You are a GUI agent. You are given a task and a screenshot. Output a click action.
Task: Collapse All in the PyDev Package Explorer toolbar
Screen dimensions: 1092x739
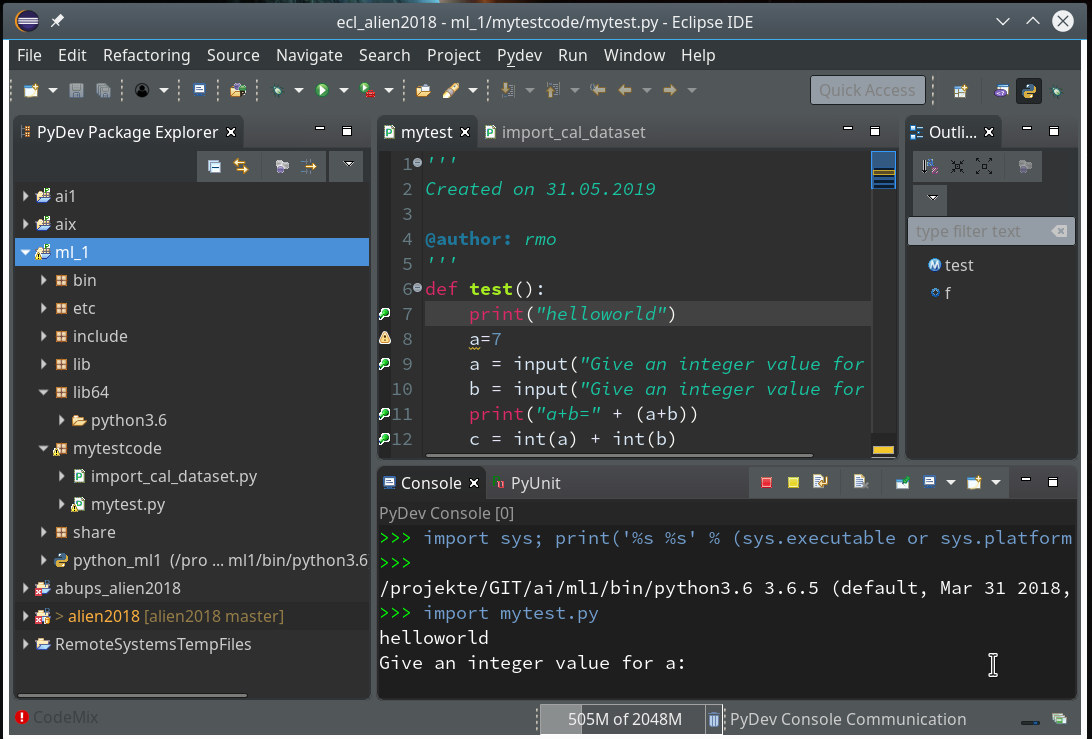point(214,166)
